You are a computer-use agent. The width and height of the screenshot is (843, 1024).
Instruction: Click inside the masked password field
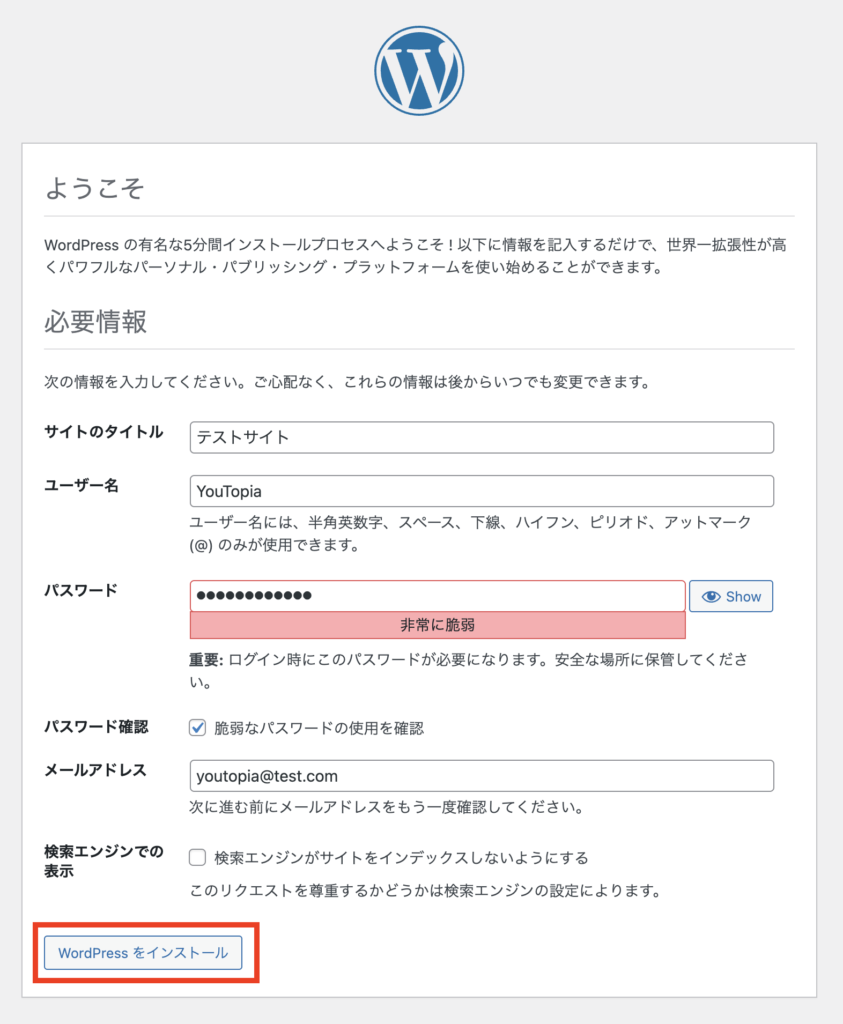click(437, 596)
